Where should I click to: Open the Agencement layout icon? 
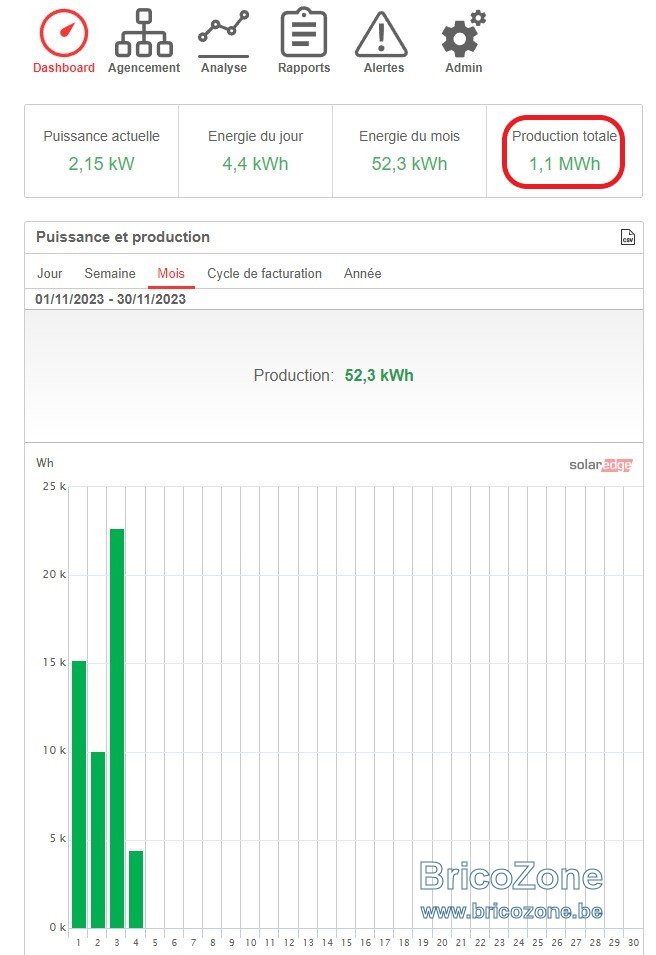click(x=144, y=32)
